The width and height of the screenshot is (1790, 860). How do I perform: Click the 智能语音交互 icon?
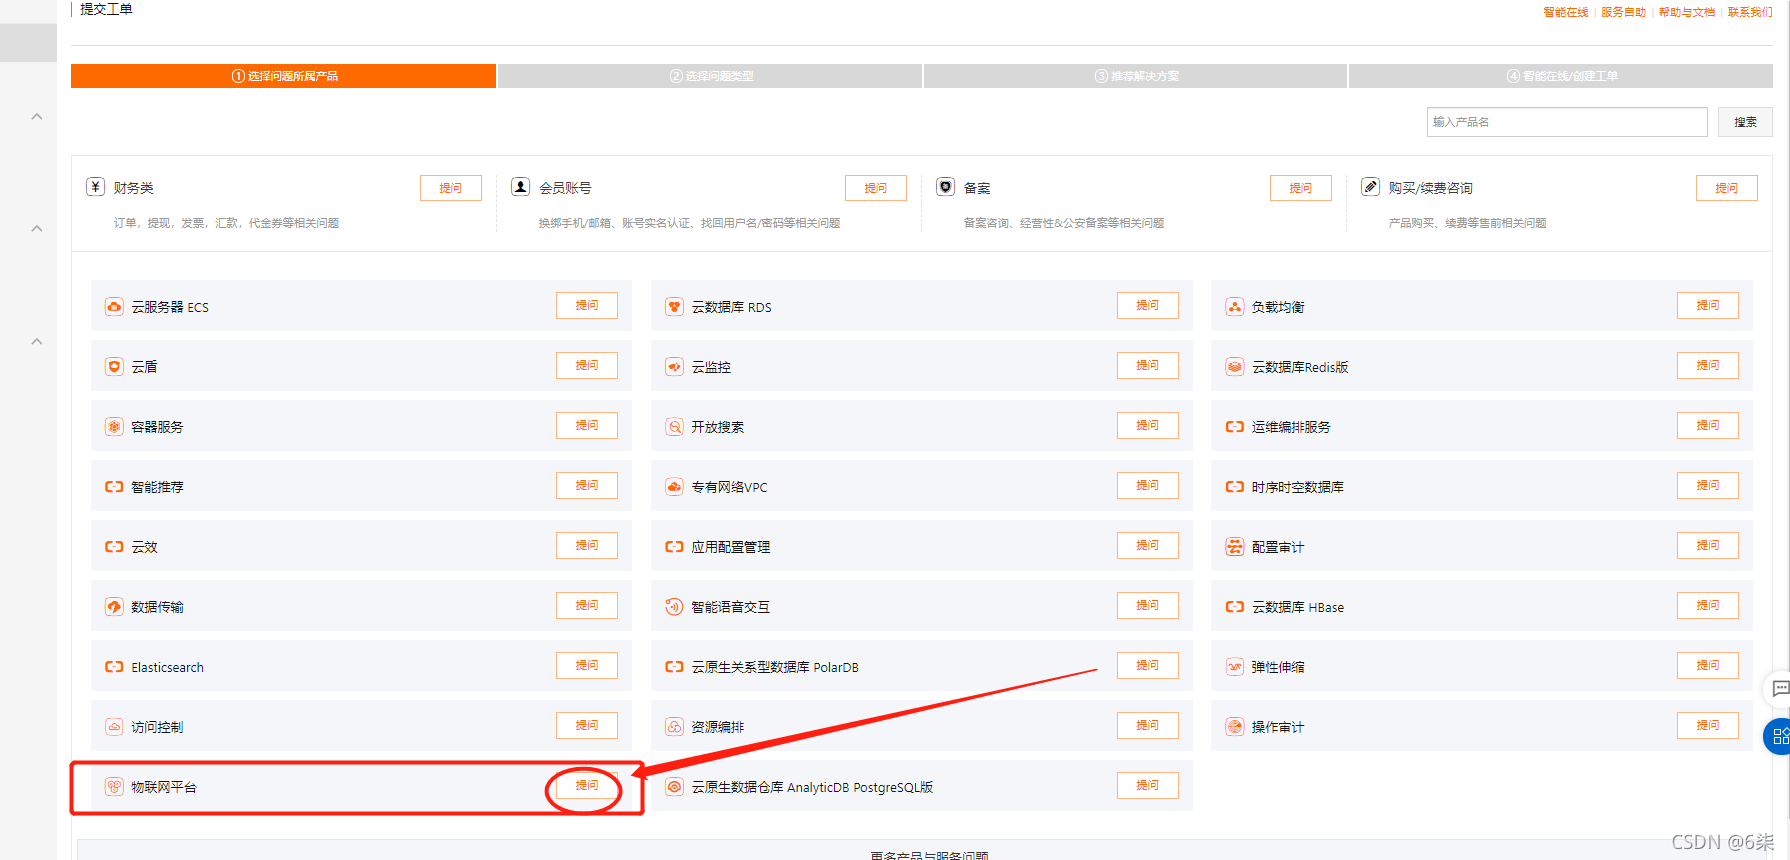click(x=674, y=607)
